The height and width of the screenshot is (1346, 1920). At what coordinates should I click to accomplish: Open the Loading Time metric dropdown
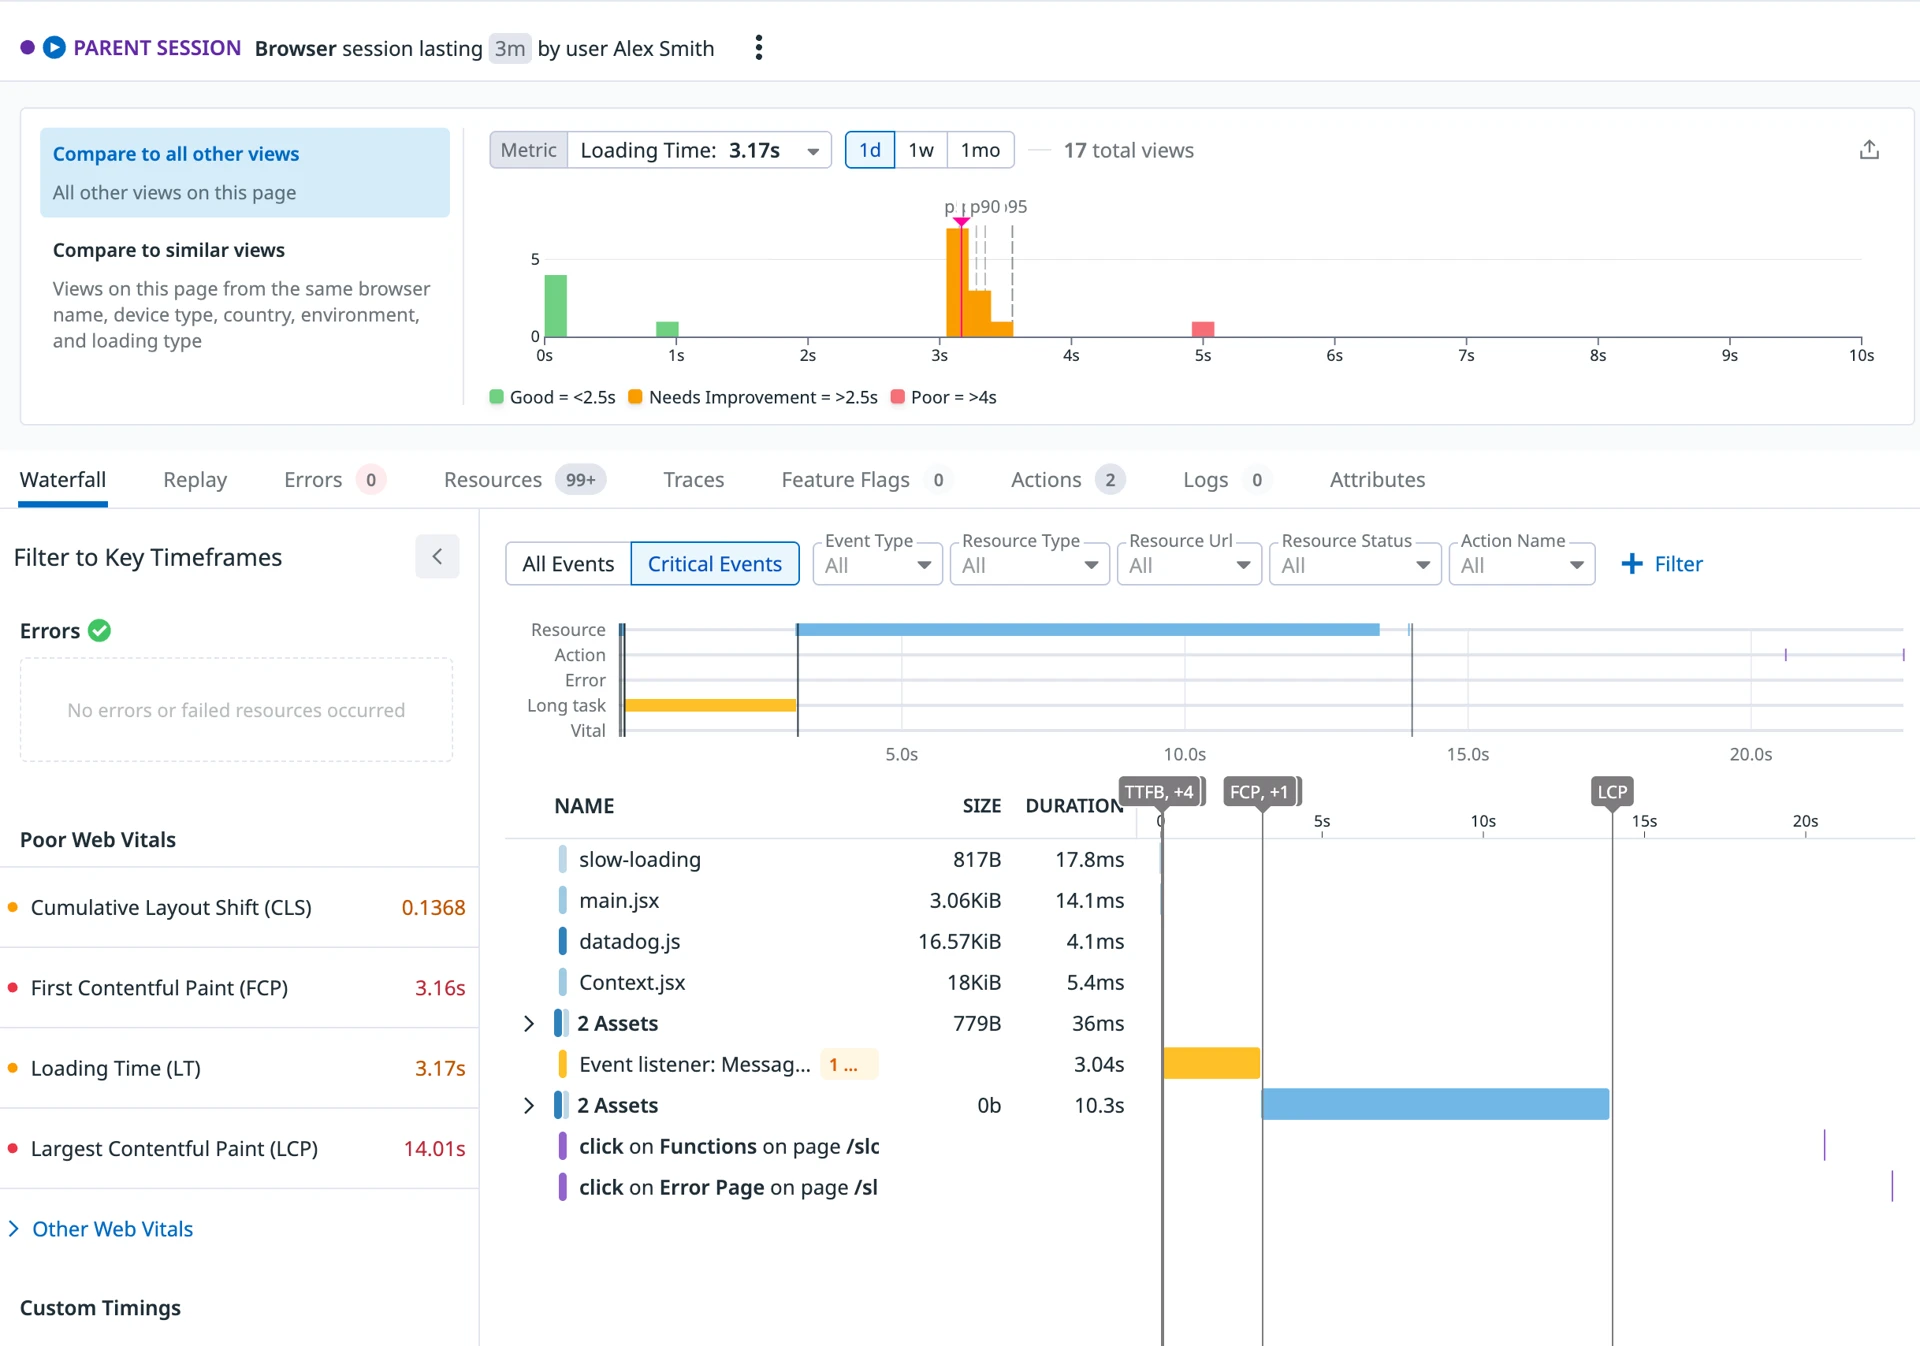click(700, 150)
